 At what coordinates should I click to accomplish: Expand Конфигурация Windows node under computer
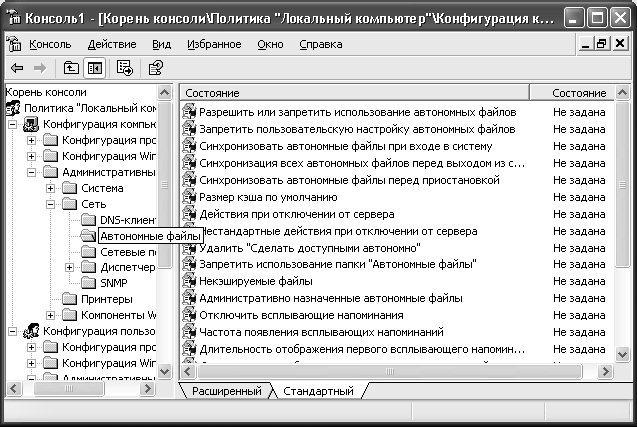coord(32,156)
